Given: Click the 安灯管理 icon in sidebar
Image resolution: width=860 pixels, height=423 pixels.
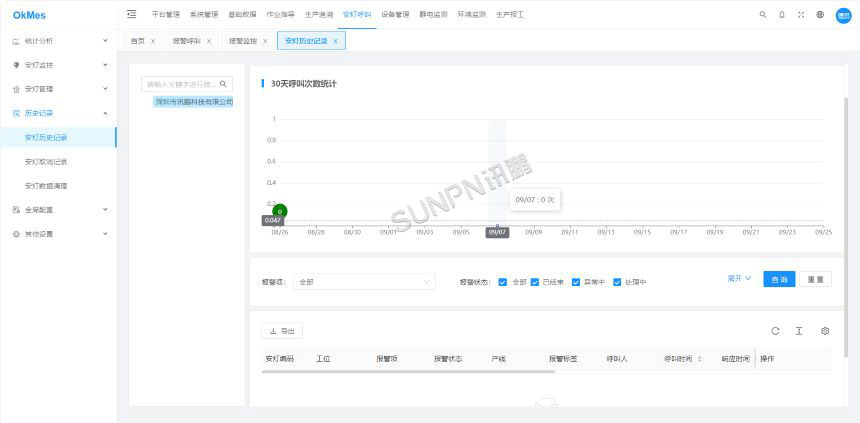Looking at the screenshot, I should click(x=16, y=89).
